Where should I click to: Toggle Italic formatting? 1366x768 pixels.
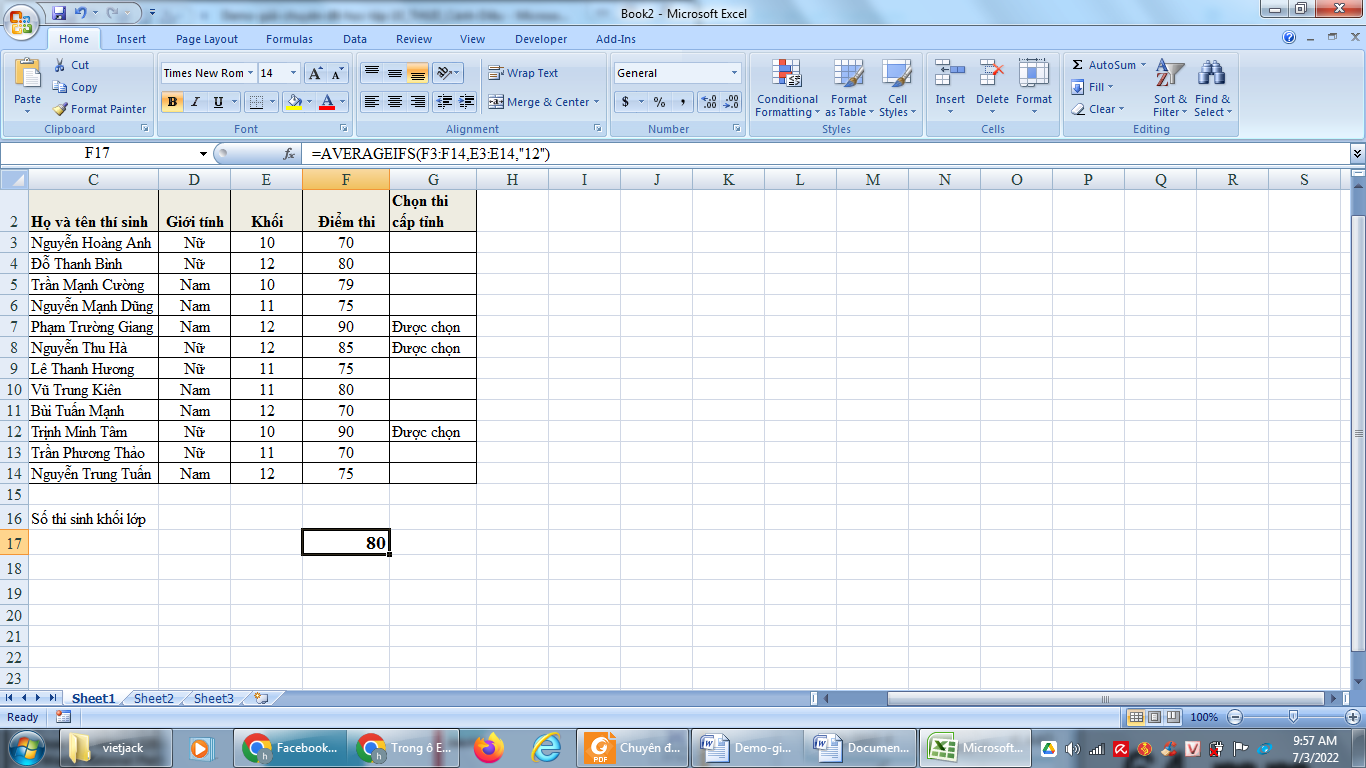[x=195, y=101]
